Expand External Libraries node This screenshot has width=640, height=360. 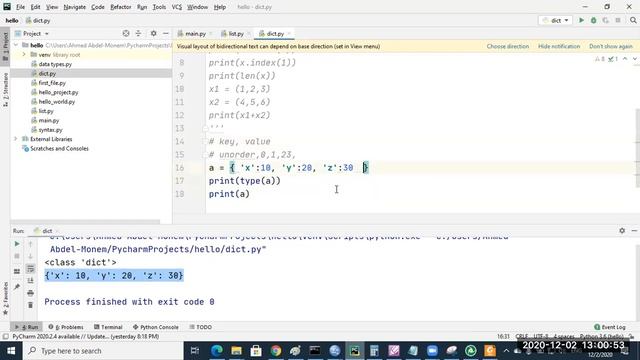pos(16,139)
